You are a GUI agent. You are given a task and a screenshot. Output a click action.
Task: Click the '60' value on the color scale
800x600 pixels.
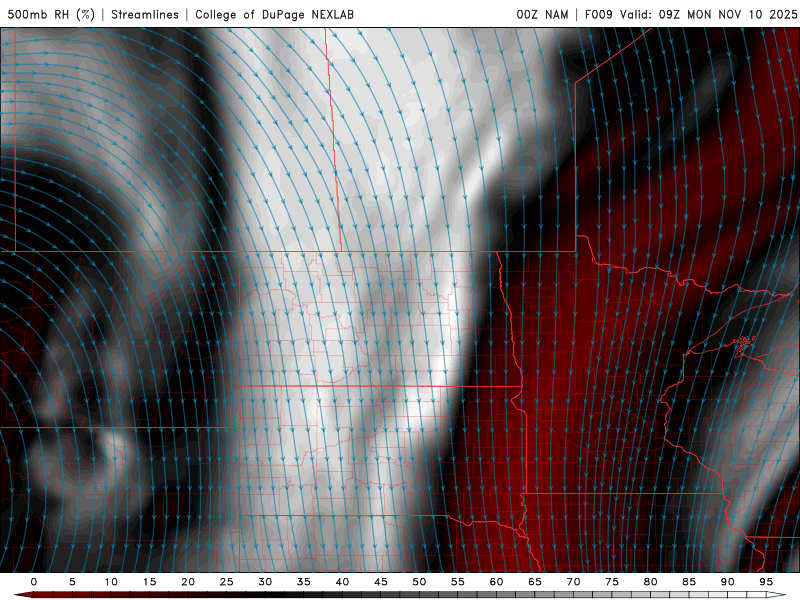[496, 582]
